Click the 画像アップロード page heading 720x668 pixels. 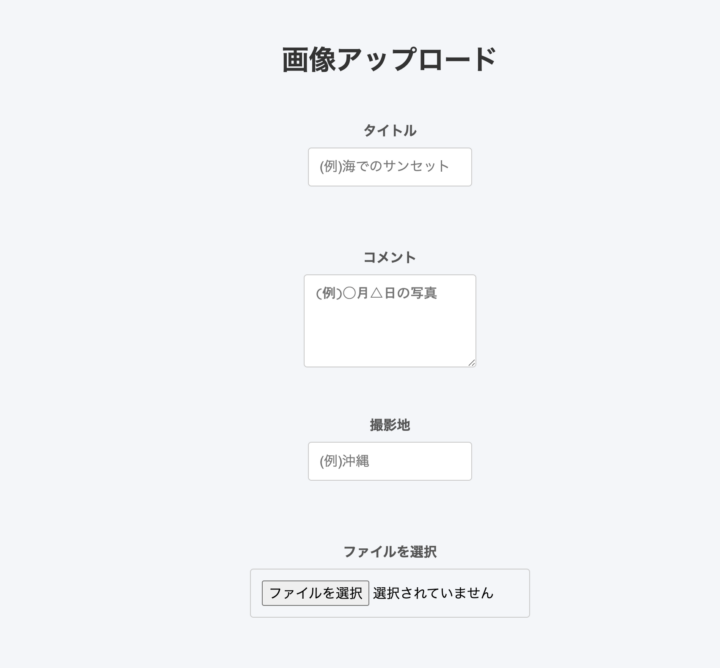389,60
